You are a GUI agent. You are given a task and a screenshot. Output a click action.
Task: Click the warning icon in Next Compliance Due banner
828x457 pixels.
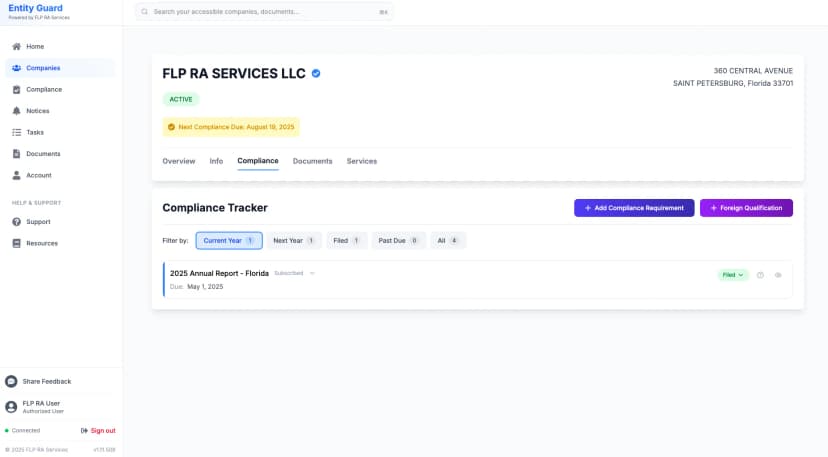pyautogui.click(x=171, y=127)
